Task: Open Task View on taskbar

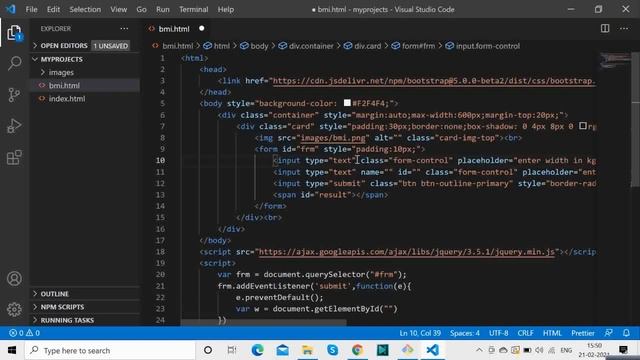Action: pyautogui.click(x=232, y=350)
